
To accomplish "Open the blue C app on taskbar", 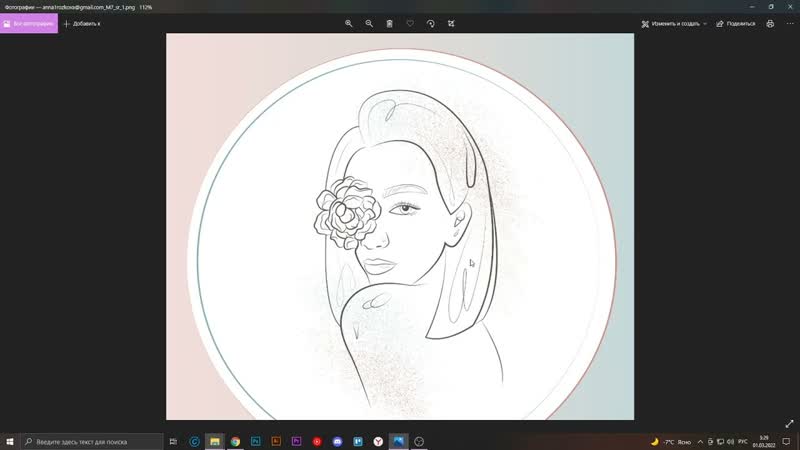I will click(x=194, y=441).
